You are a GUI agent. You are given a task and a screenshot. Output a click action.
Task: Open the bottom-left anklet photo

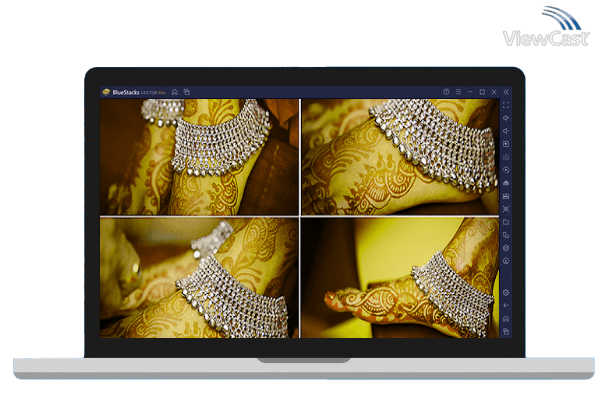(199, 278)
